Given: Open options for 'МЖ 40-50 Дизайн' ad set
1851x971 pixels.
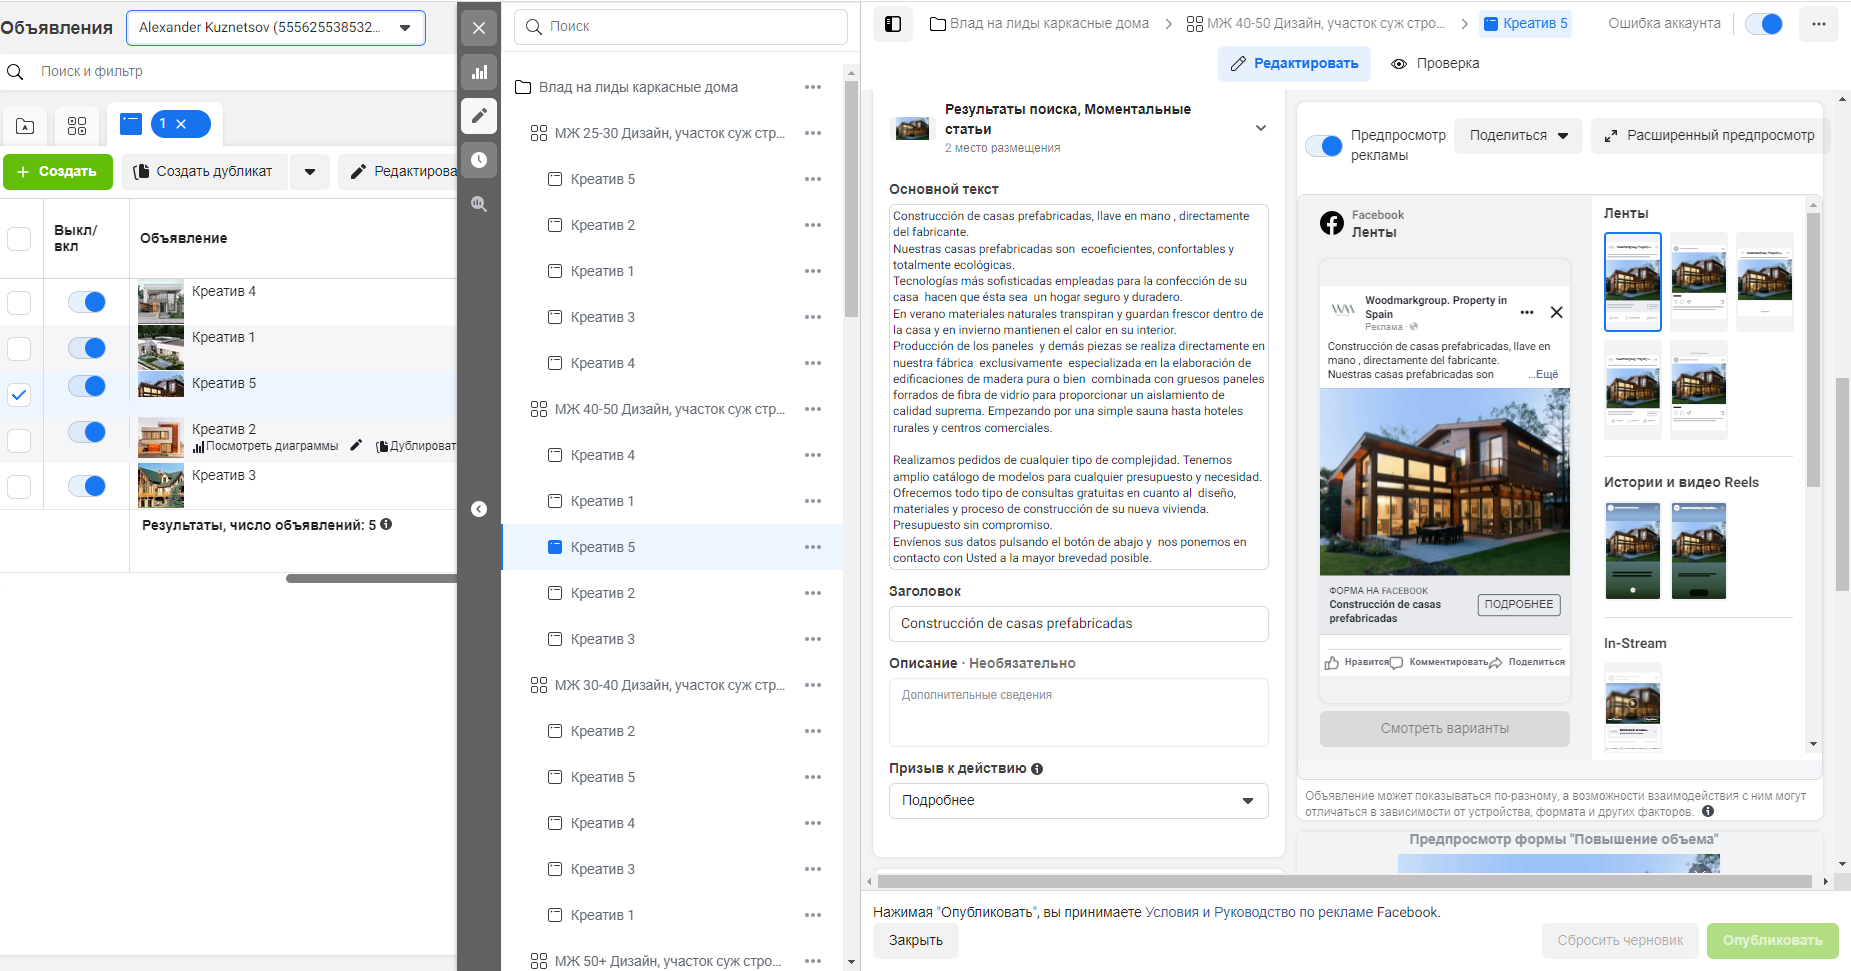Looking at the screenshot, I should [x=813, y=409].
